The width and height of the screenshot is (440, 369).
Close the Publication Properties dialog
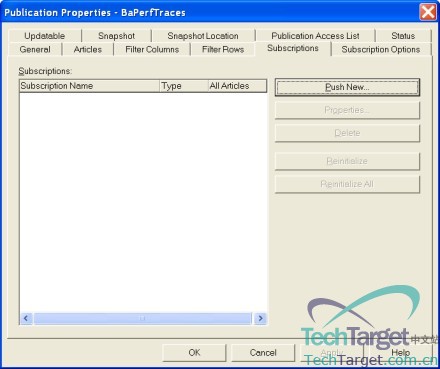click(428, 12)
